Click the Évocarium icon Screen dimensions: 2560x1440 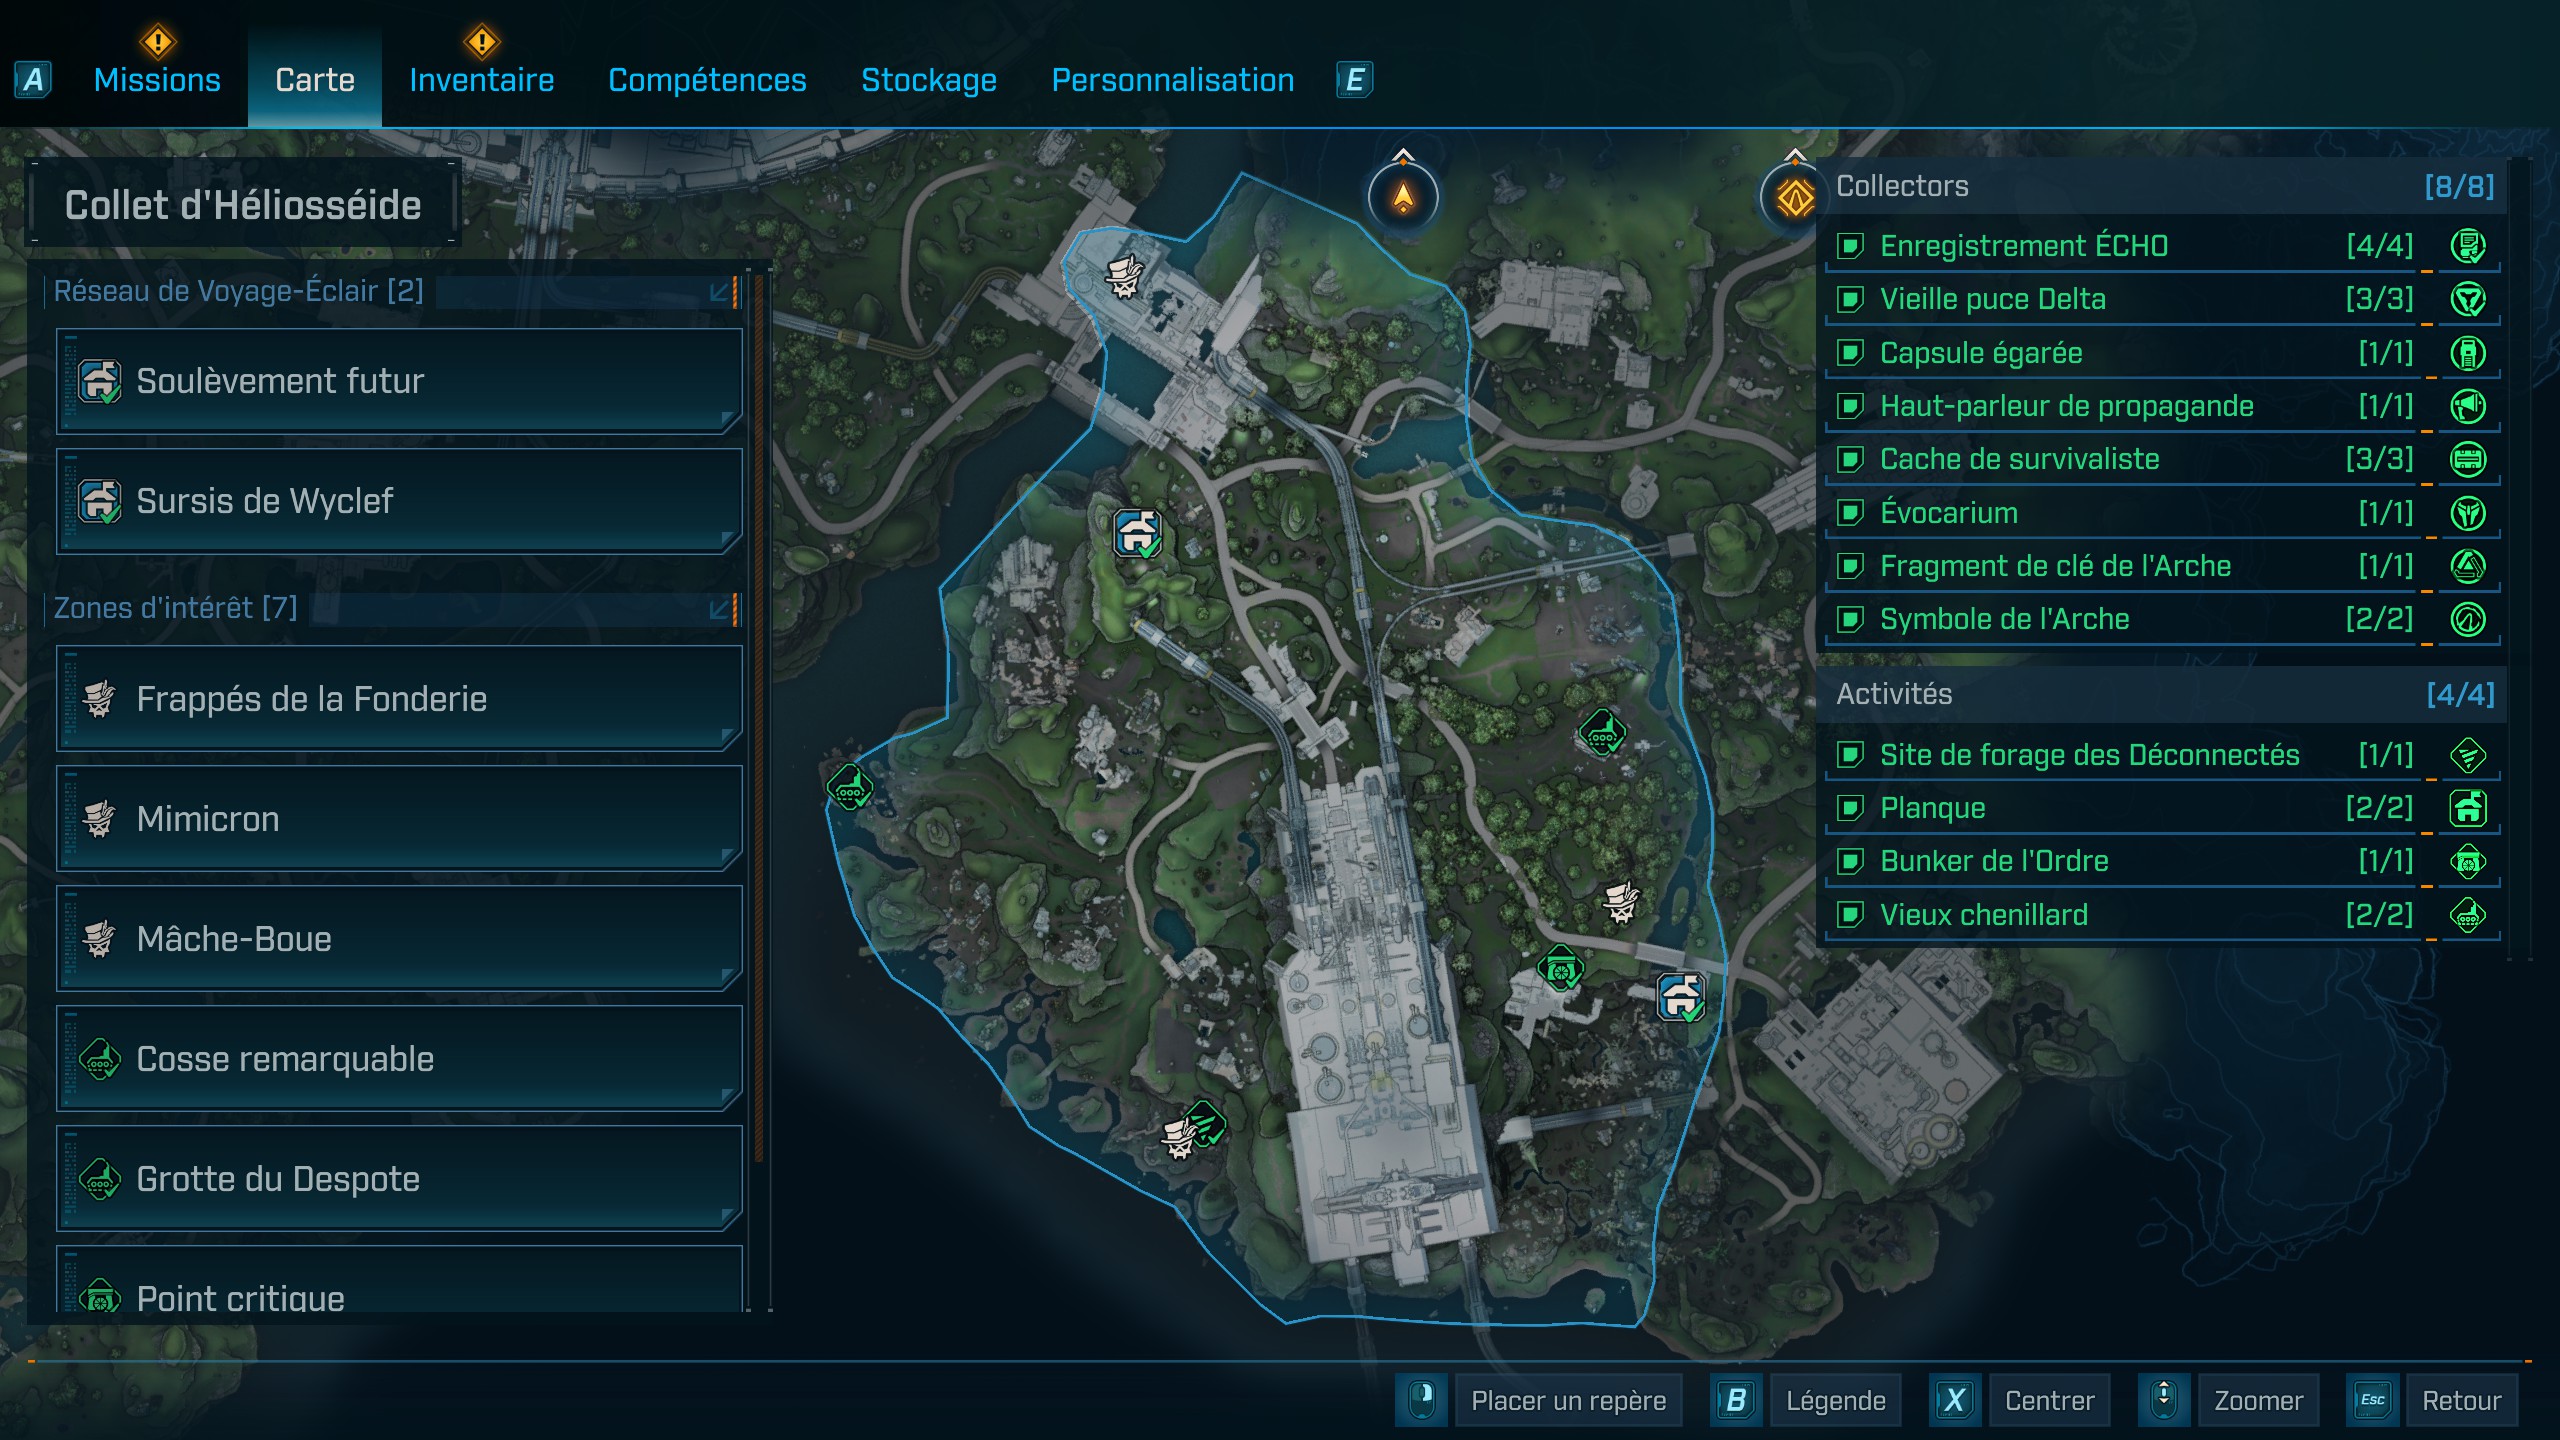pyautogui.click(x=2468, y=513)
